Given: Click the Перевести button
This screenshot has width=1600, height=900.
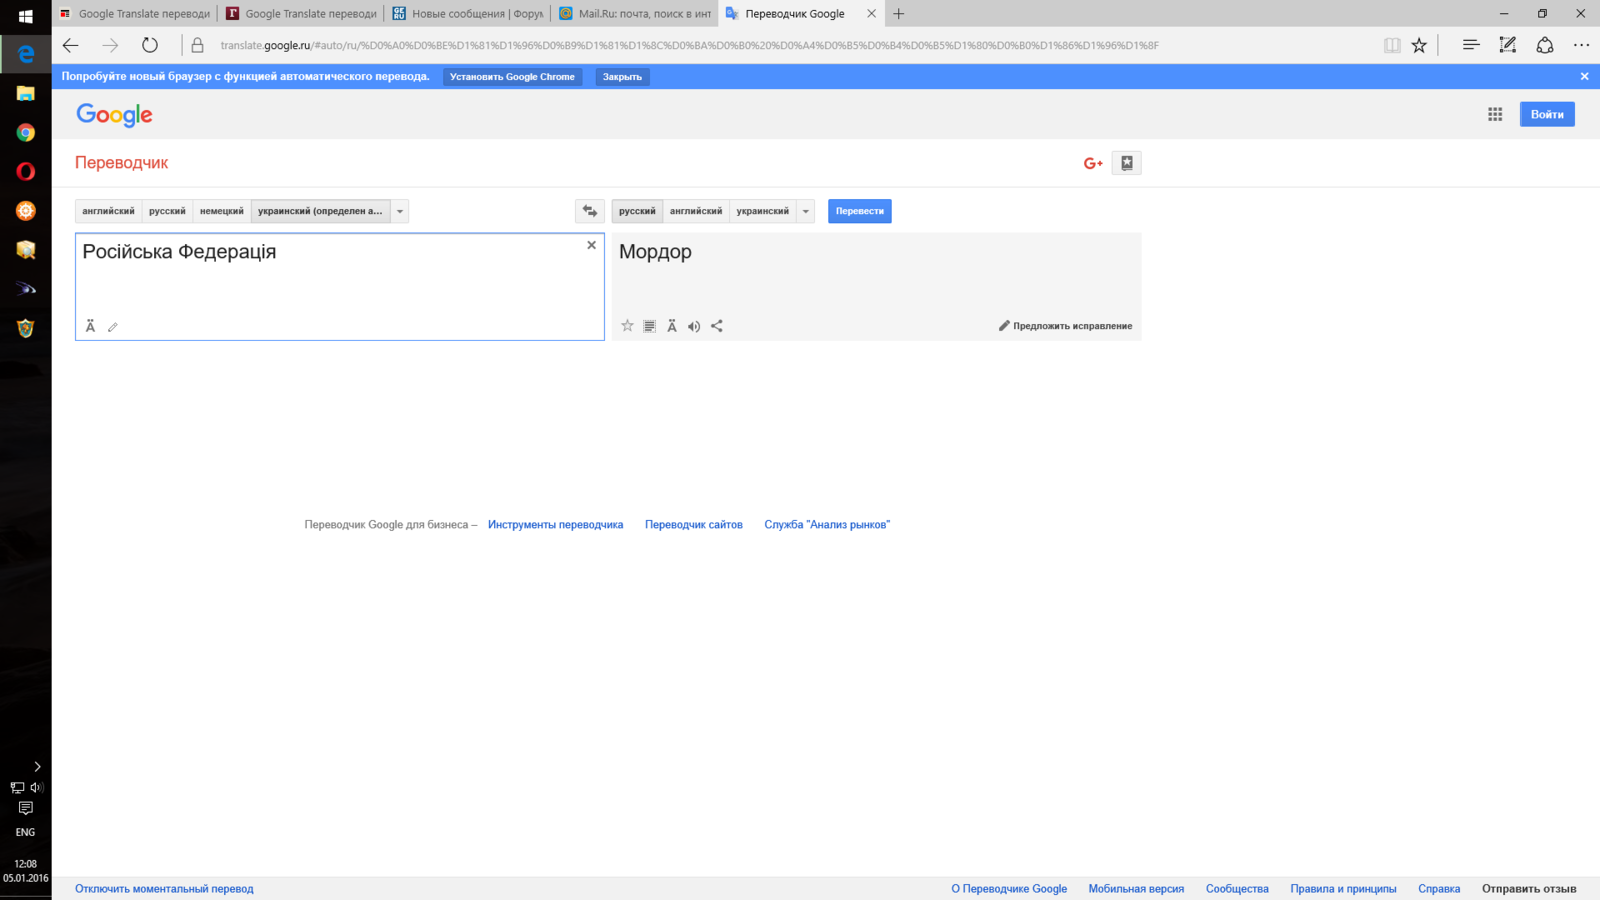Looking at the screenshot, I should tap(860, 211).
